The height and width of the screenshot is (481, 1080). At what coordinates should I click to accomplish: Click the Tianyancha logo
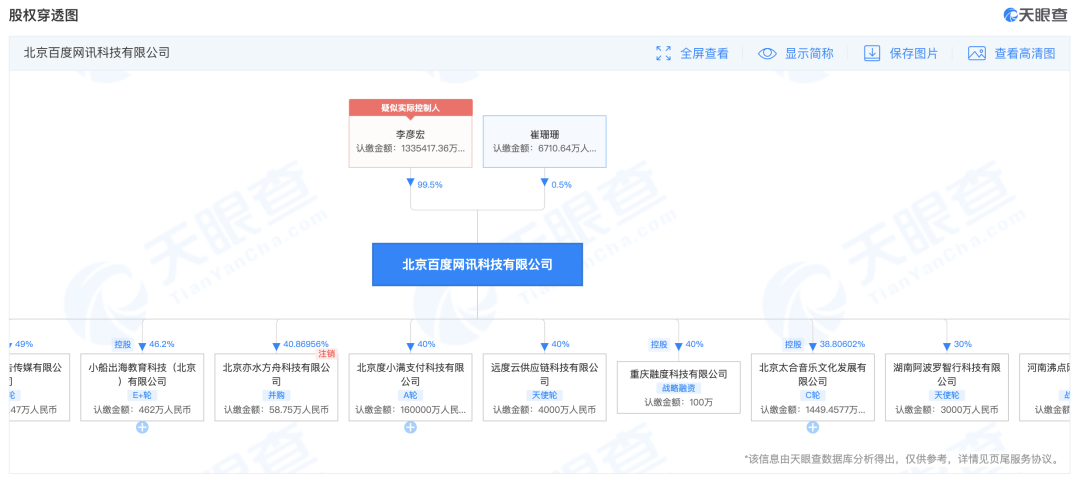pos(1035,14)
